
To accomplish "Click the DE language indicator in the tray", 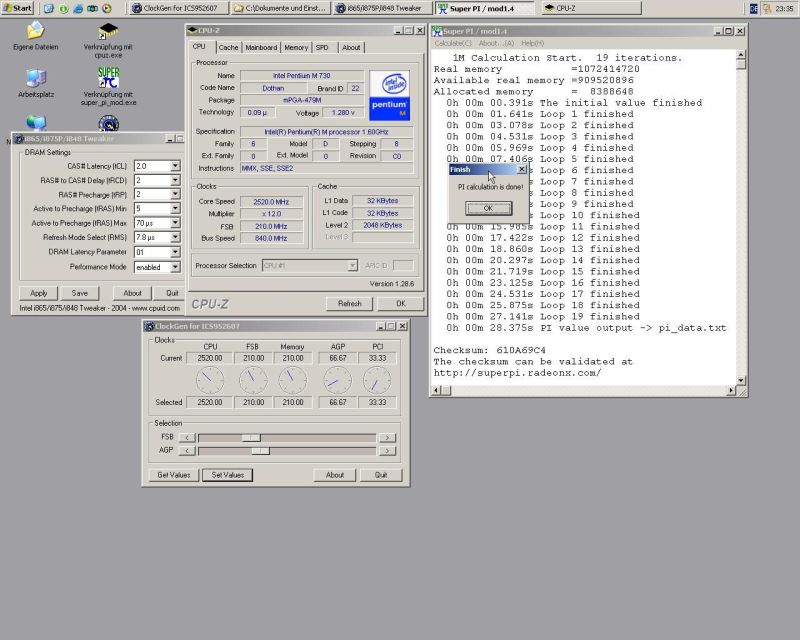I will (754, 8).
